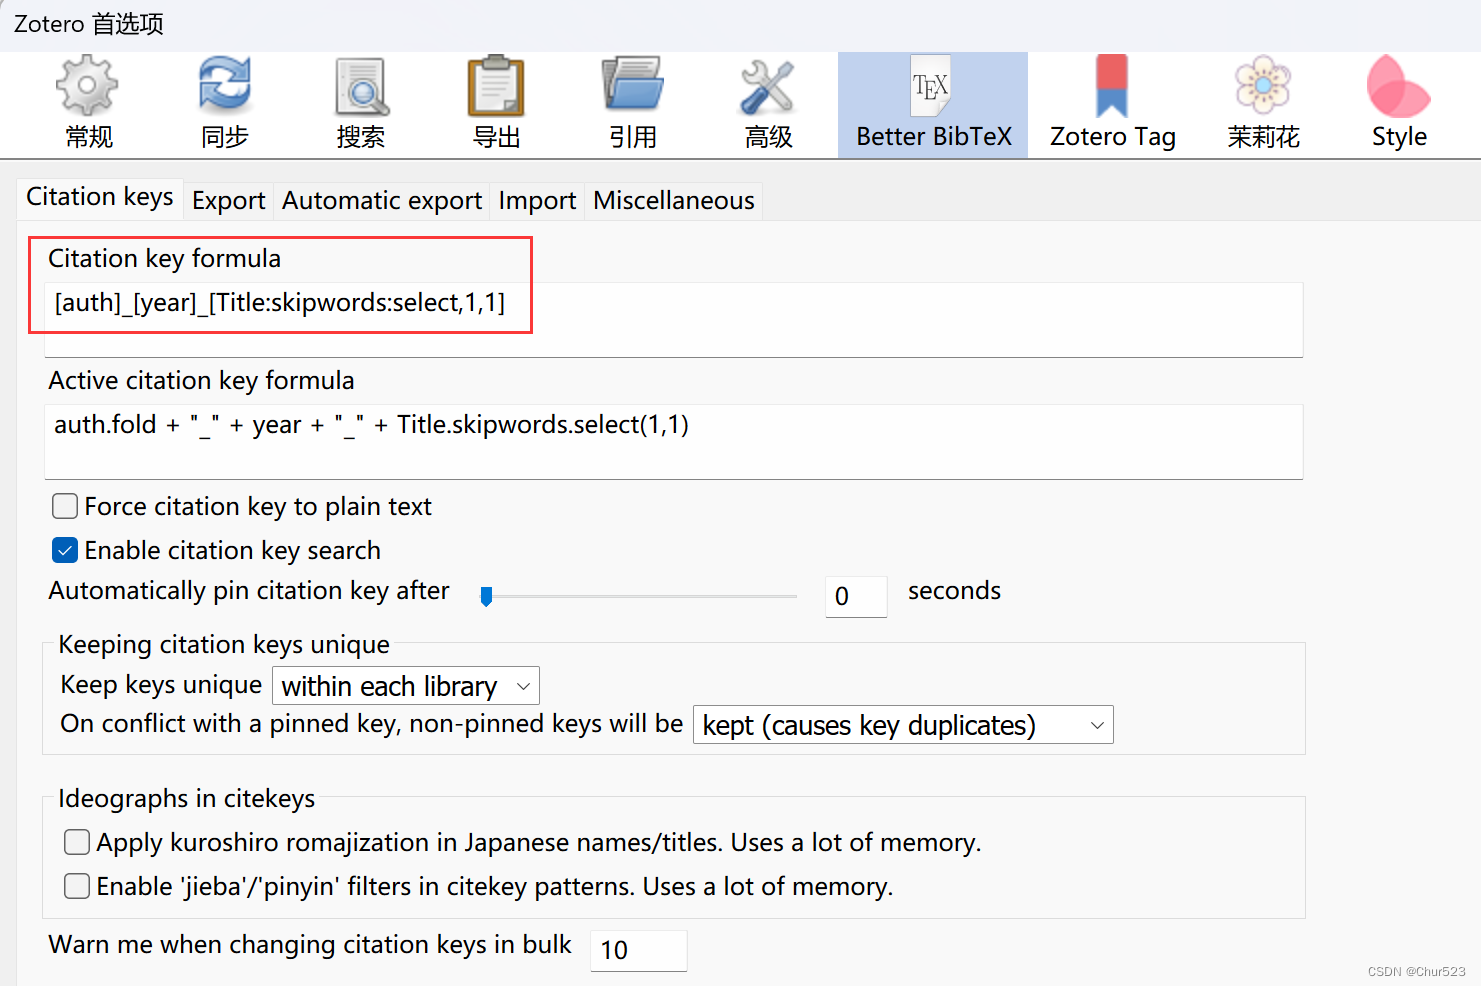Uncheck Enable citation key search
1481x986 pixels.
(x=65, y=550)
